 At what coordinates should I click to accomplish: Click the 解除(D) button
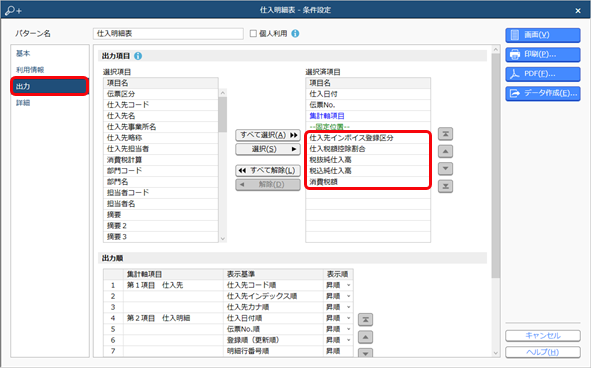[268, 185]
